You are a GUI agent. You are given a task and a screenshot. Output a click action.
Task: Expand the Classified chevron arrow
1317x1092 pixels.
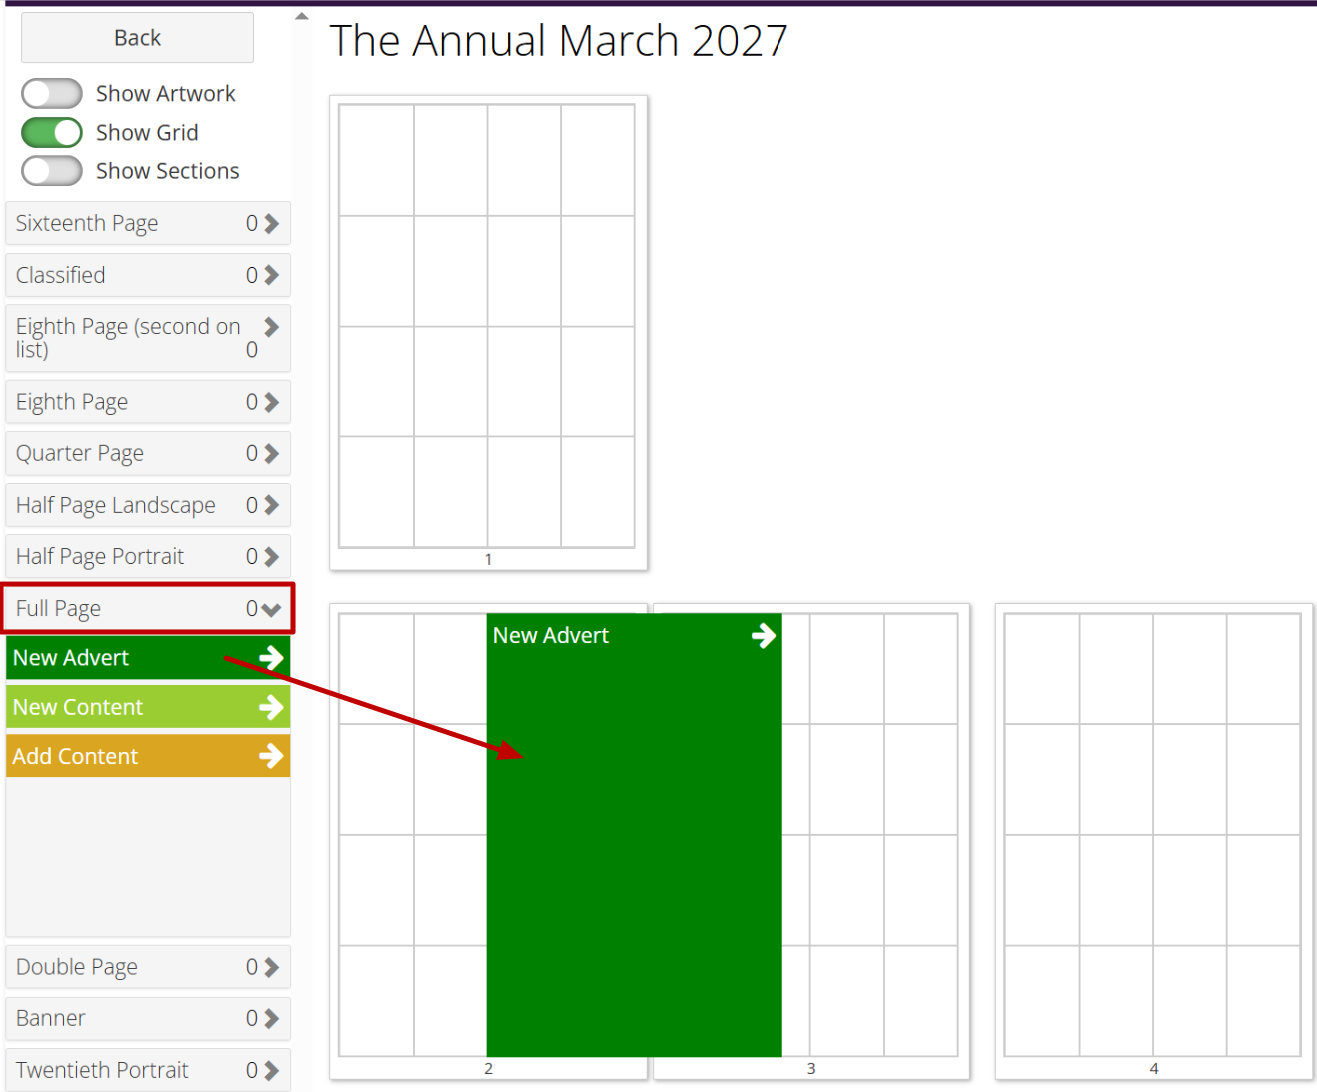click(271, 275)
